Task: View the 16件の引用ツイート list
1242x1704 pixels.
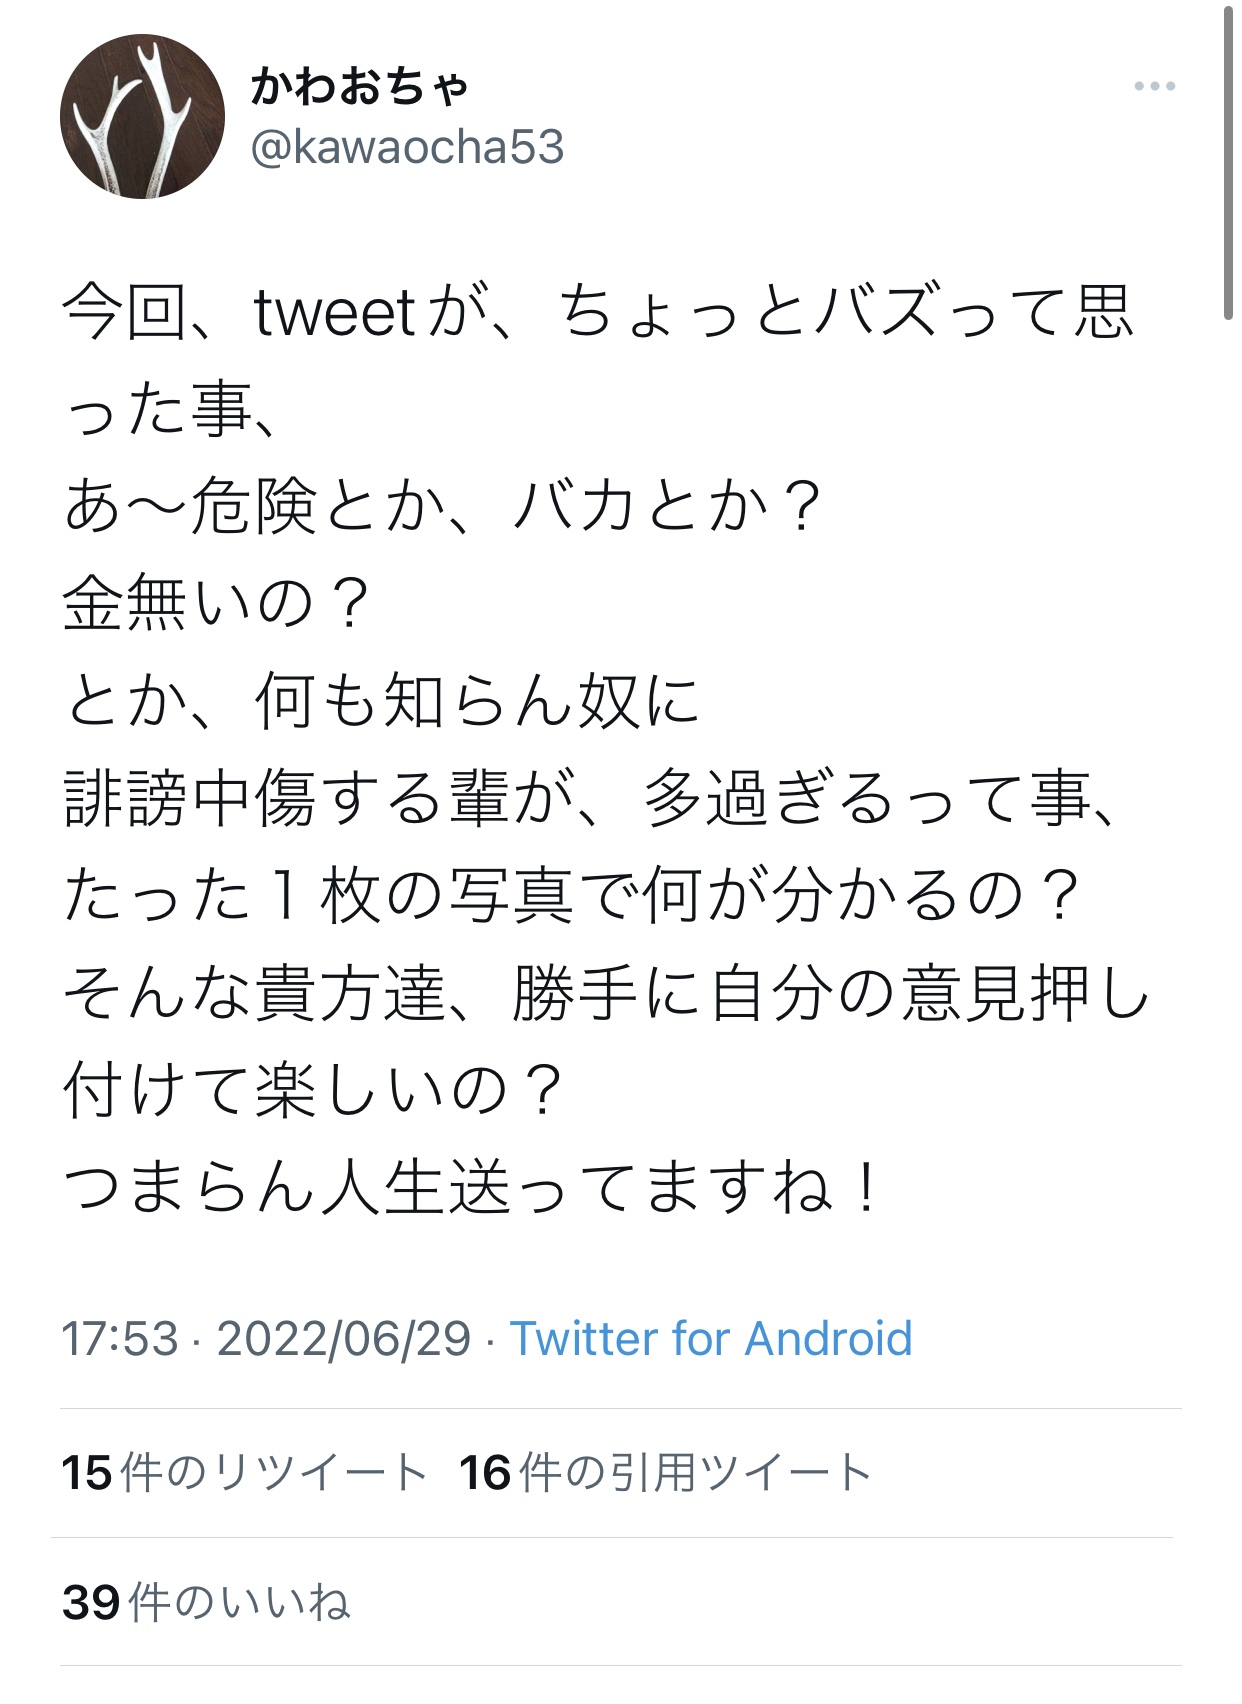Action: (665, 1472)
